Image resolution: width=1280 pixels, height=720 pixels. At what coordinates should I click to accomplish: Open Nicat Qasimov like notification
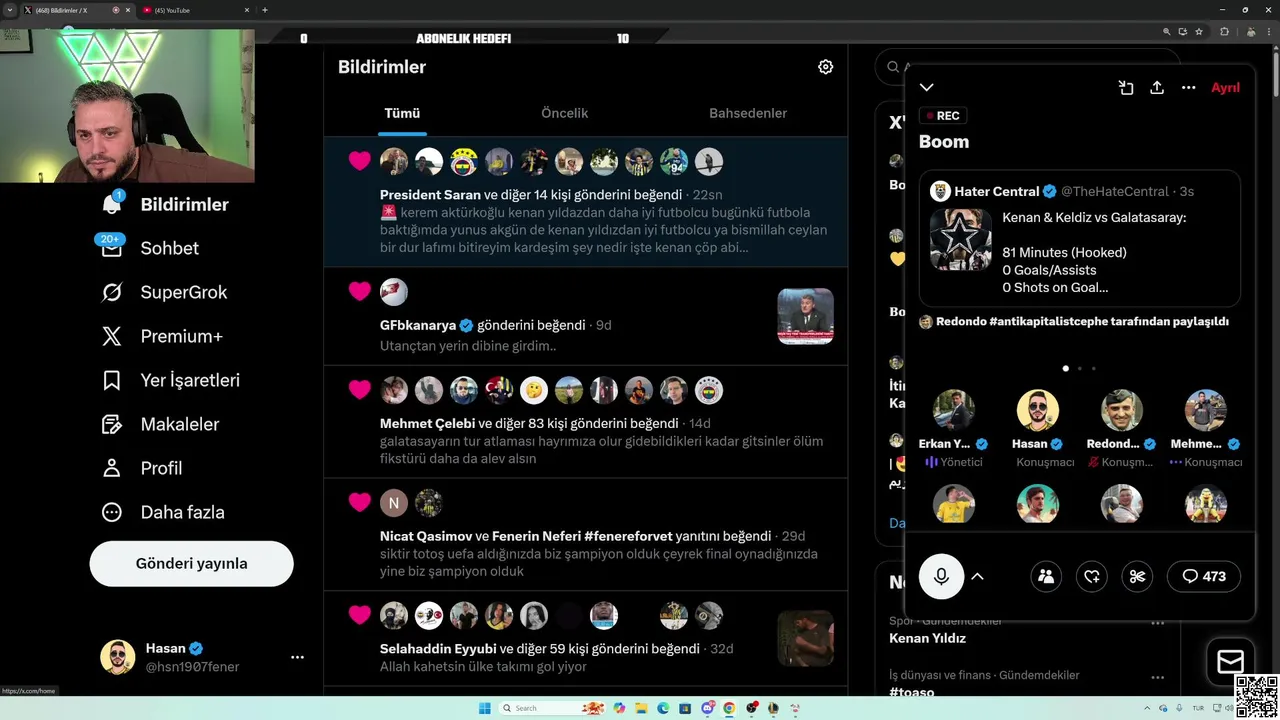click(x=585, y=535)
